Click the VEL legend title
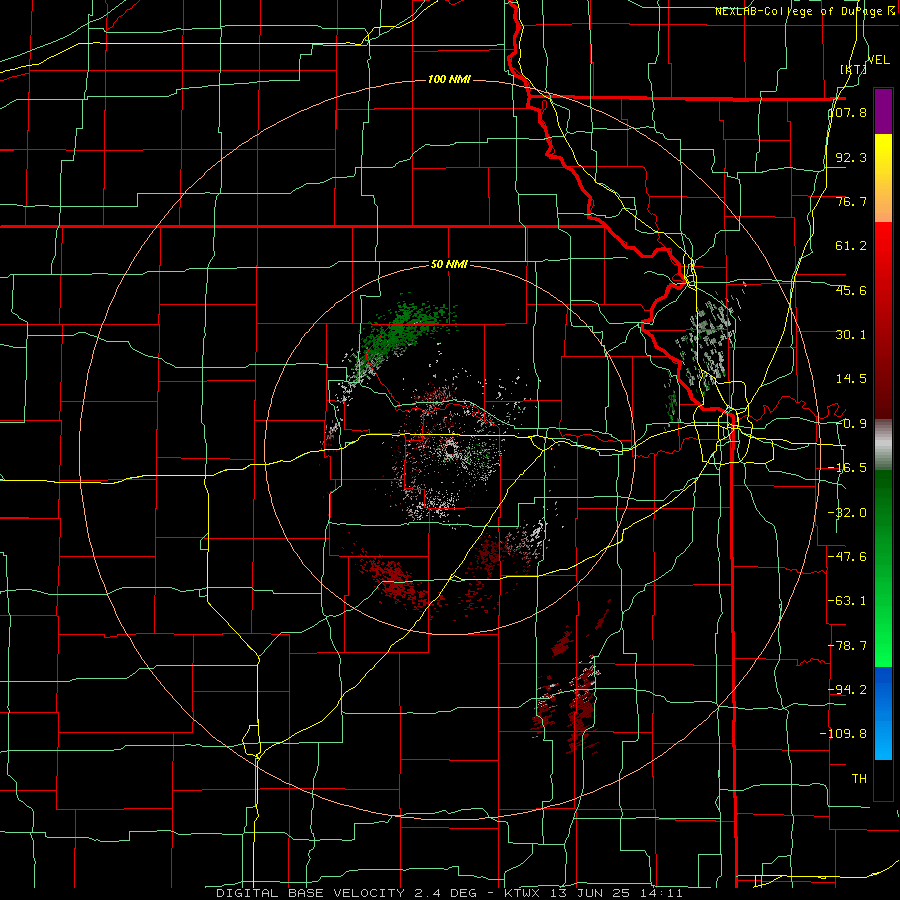Image resolution: width=900 pixels, height=900 pixels. (878, 60)
